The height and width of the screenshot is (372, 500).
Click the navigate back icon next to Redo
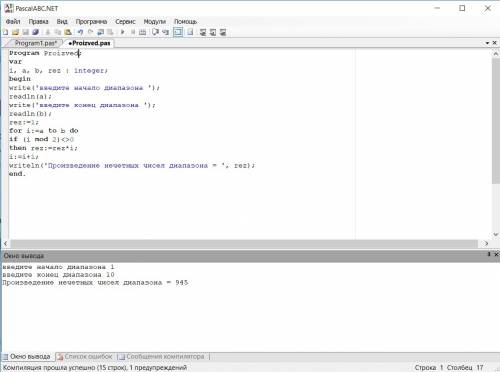100,32
